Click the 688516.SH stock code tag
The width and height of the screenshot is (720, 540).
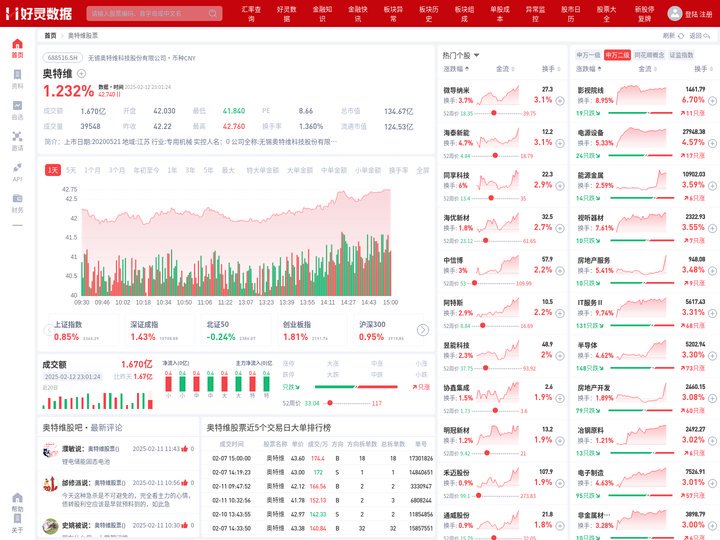[63, 58]
